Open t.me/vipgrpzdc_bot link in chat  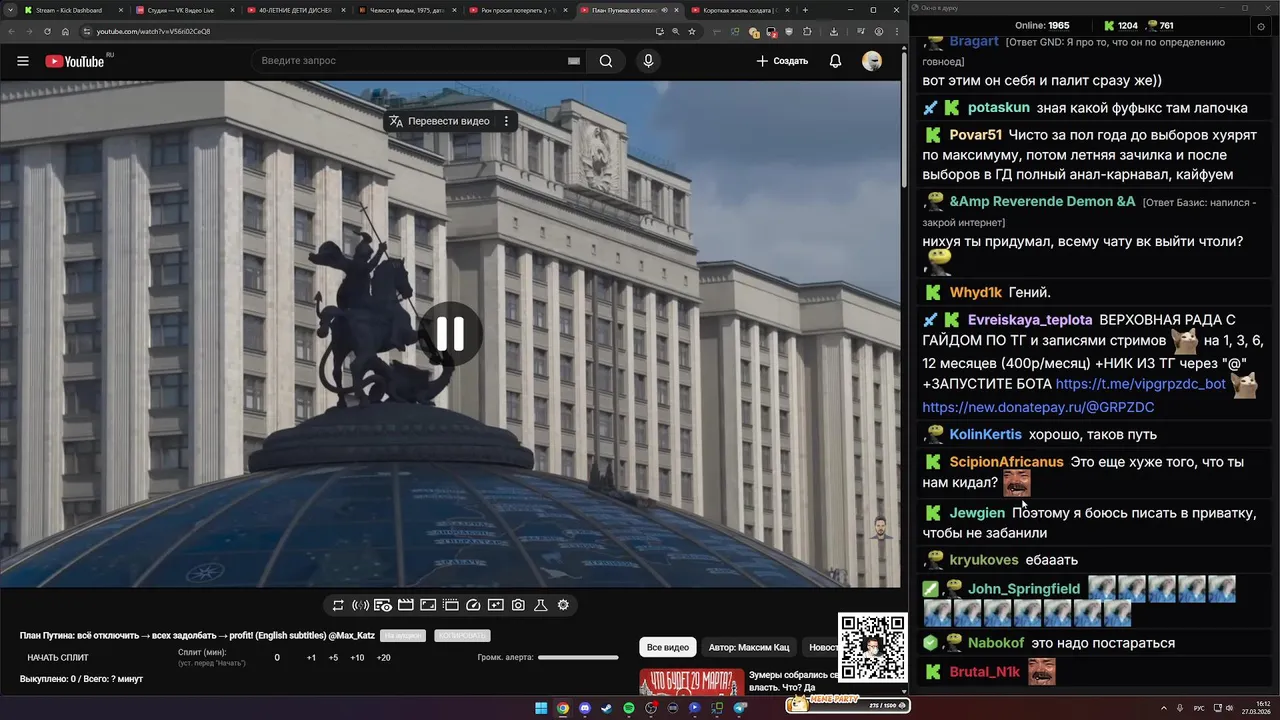click(x=1140, y=384)
